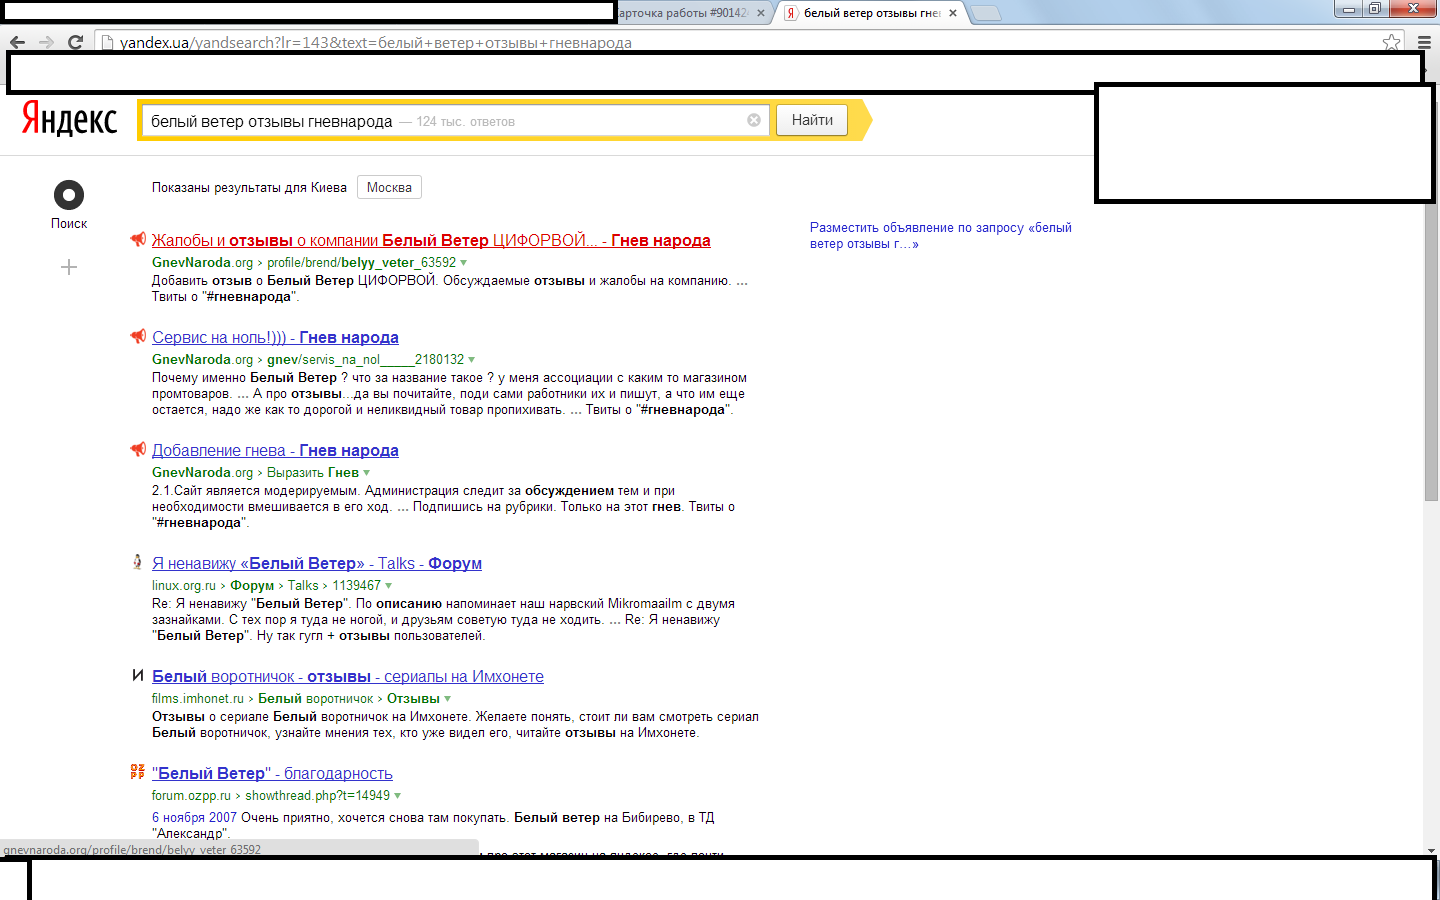Click 'Разместить объявление по запросу' ad link

tap(941, 235)
